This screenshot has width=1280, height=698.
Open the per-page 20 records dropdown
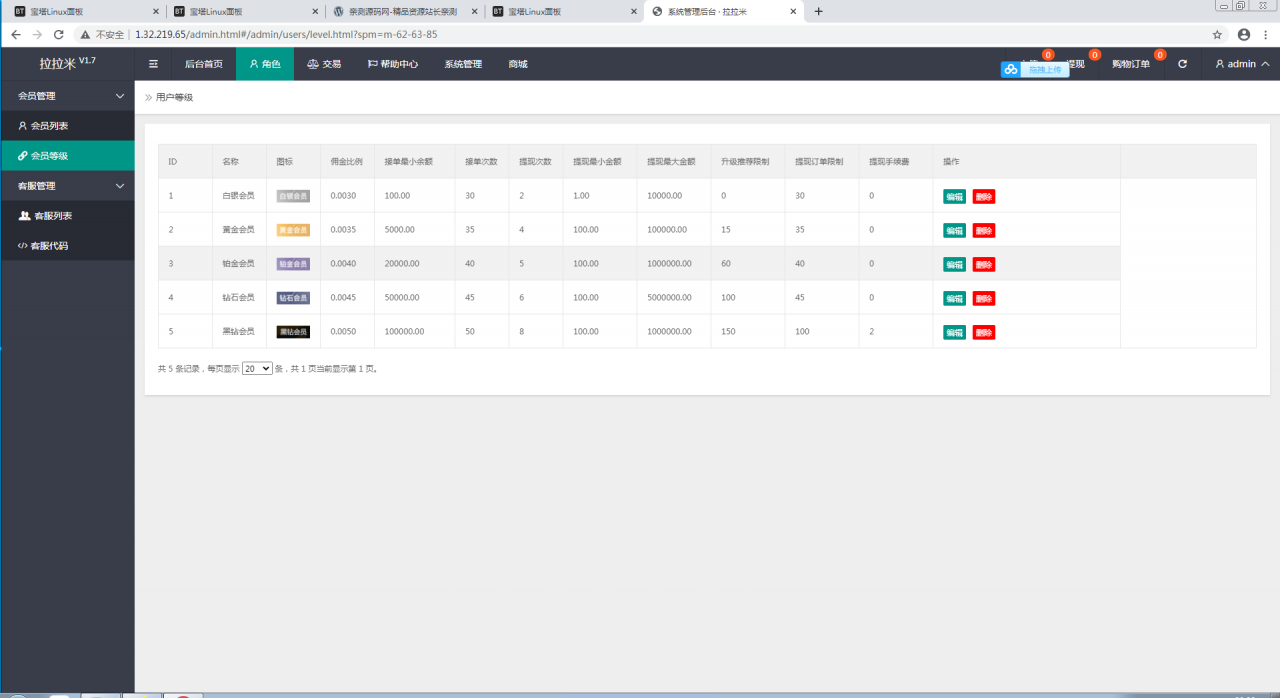tap(257, 368)
